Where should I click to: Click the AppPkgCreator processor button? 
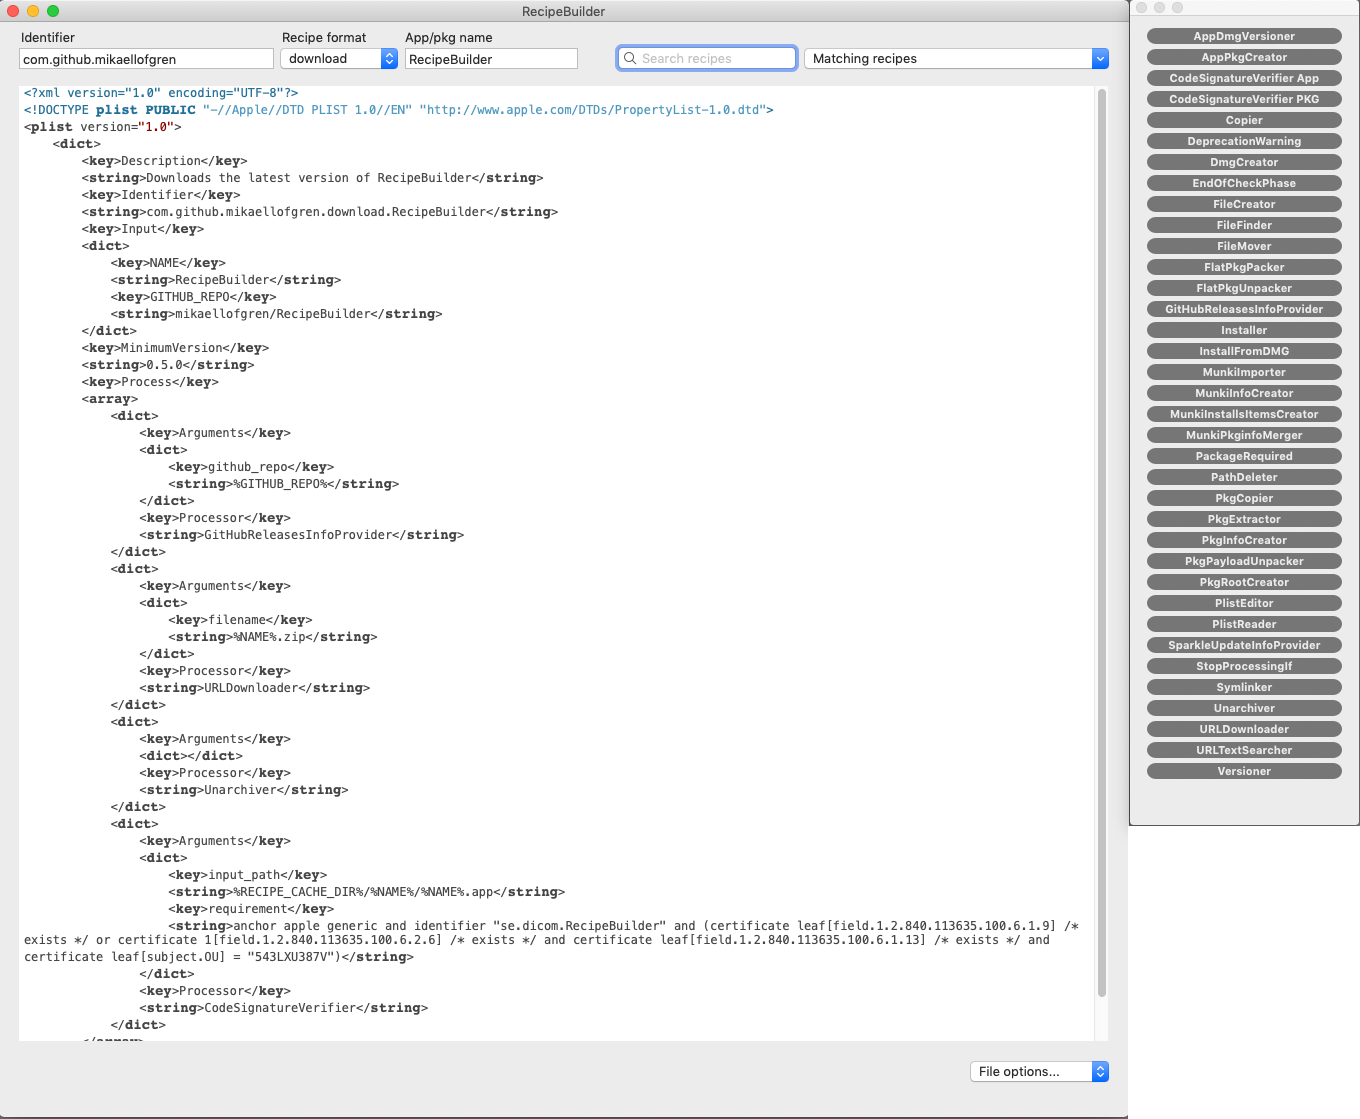point(1244,57)
